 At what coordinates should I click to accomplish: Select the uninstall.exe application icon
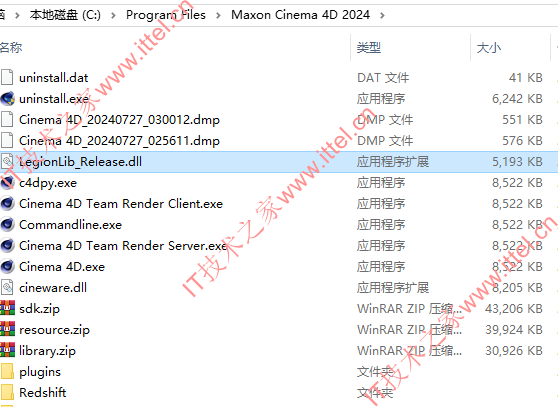click(7, 99)
